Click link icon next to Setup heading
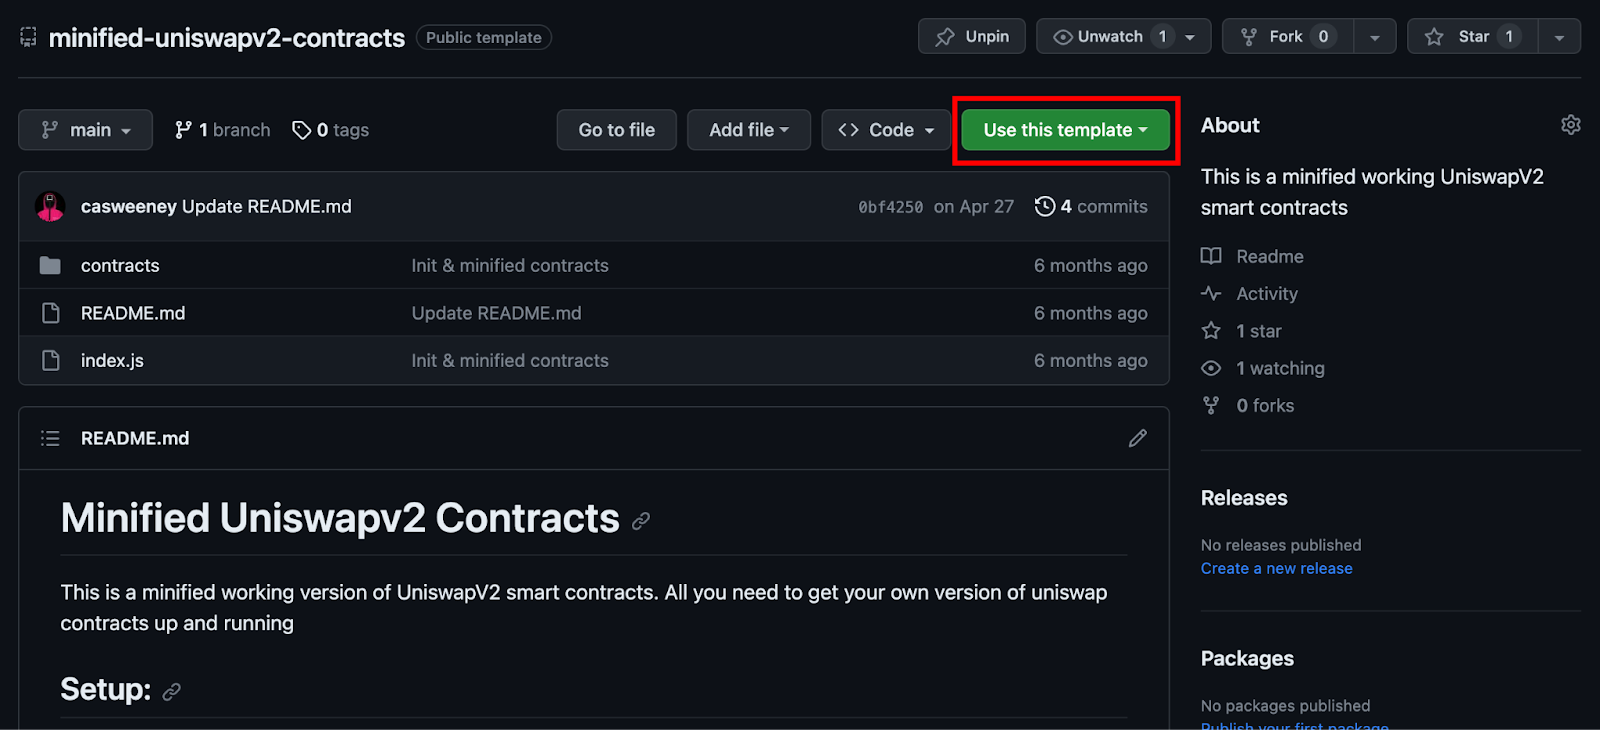 click(172, 691)
